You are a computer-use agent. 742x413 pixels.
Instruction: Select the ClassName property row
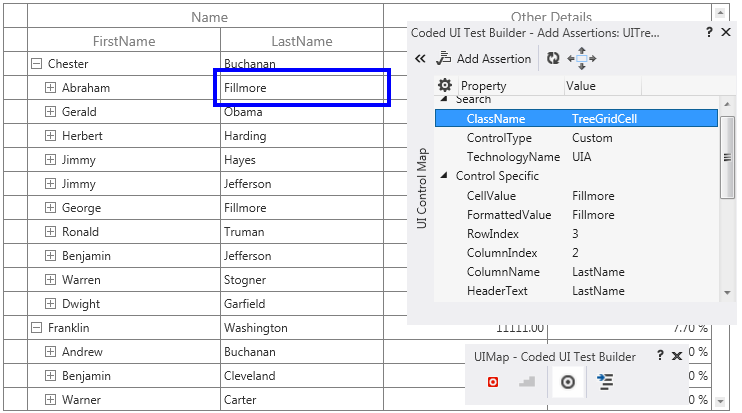pos(576,118)
